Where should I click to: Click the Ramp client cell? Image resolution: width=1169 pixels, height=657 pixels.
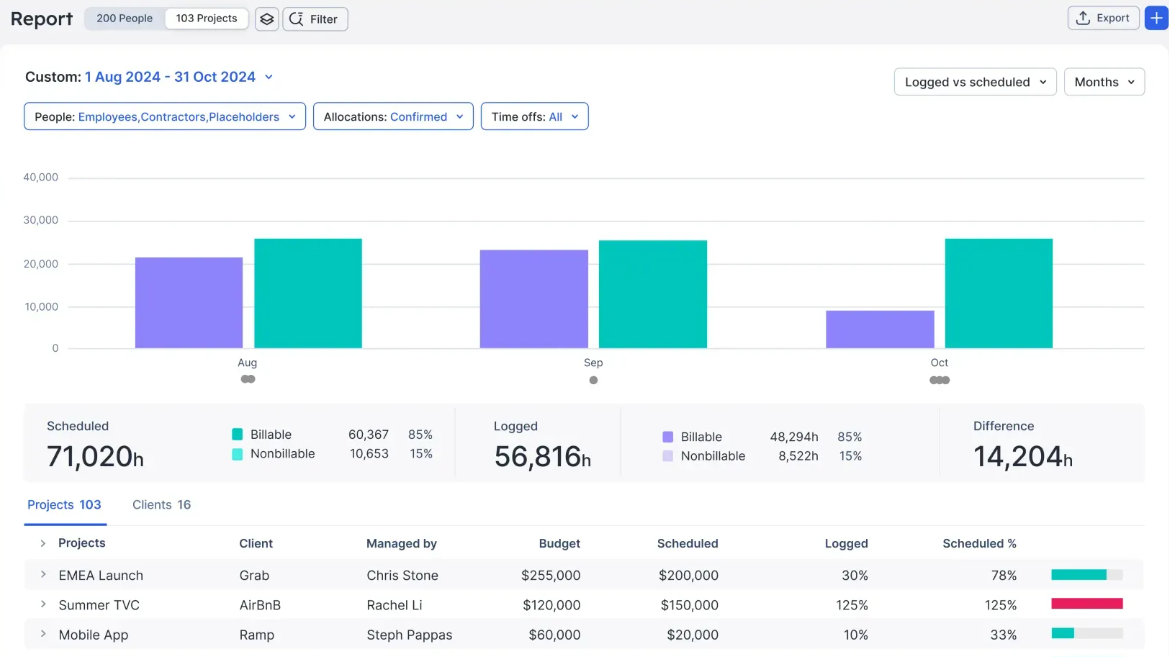(256, 635)
